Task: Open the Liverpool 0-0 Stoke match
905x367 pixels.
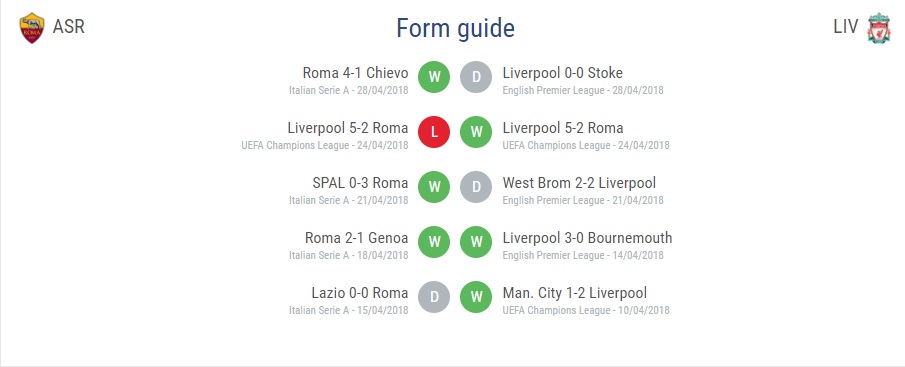Action: pos(563,73)
